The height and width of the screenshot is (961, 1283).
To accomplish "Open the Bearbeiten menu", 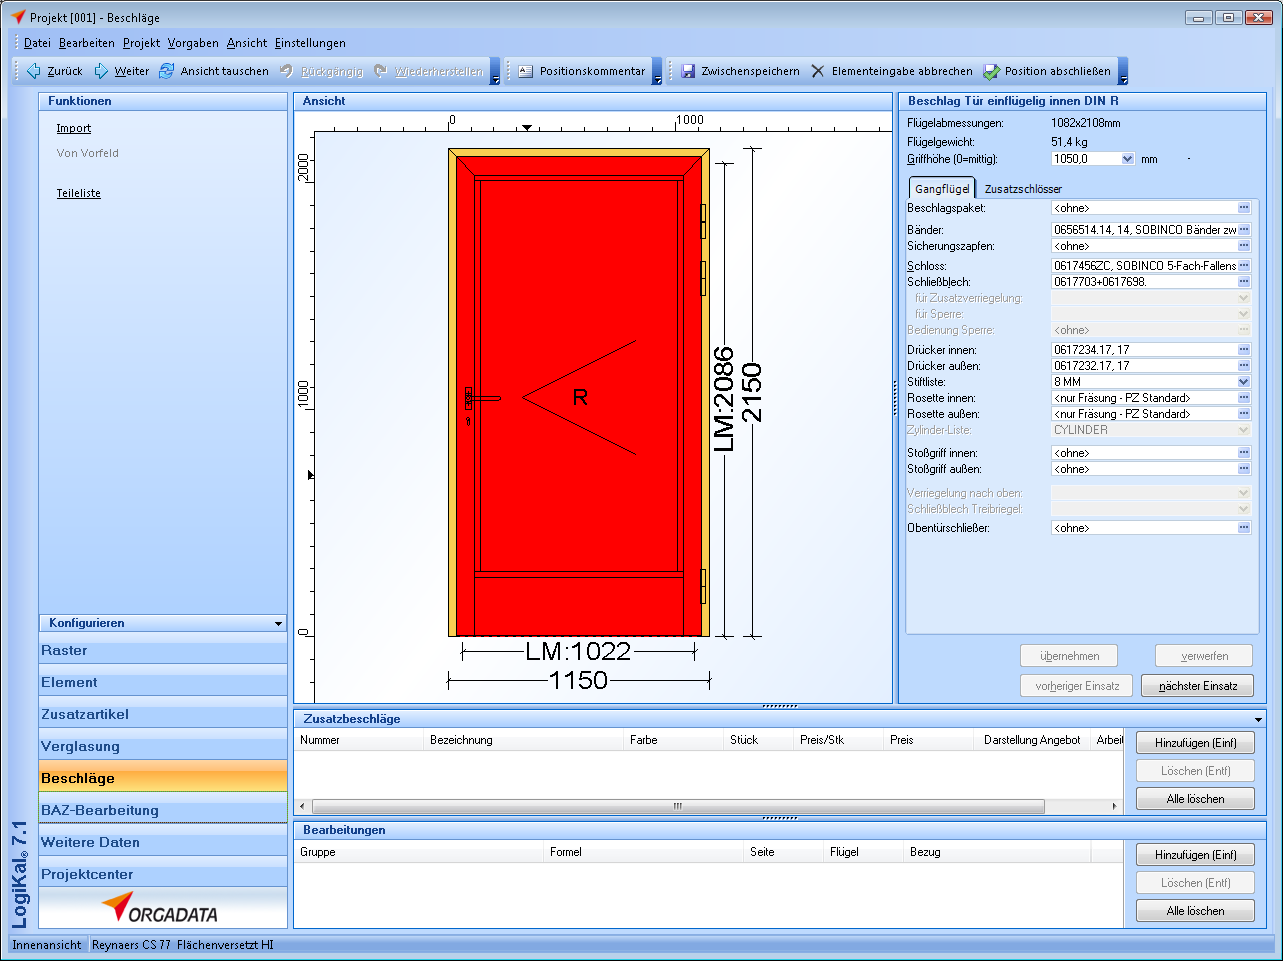I will [x=87, y=43].
